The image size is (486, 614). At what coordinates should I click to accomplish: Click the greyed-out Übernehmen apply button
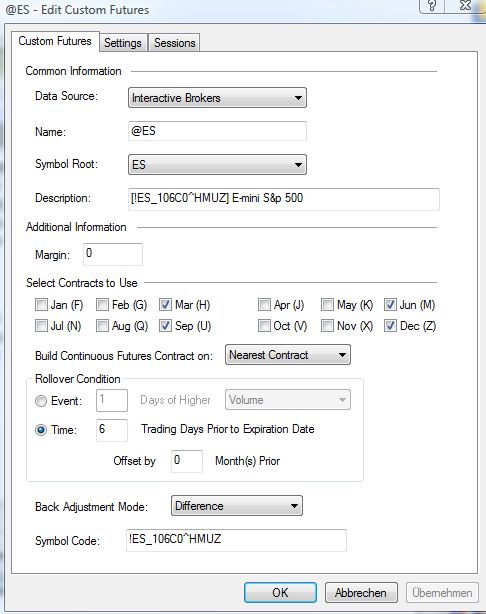[x=442, y=592]
